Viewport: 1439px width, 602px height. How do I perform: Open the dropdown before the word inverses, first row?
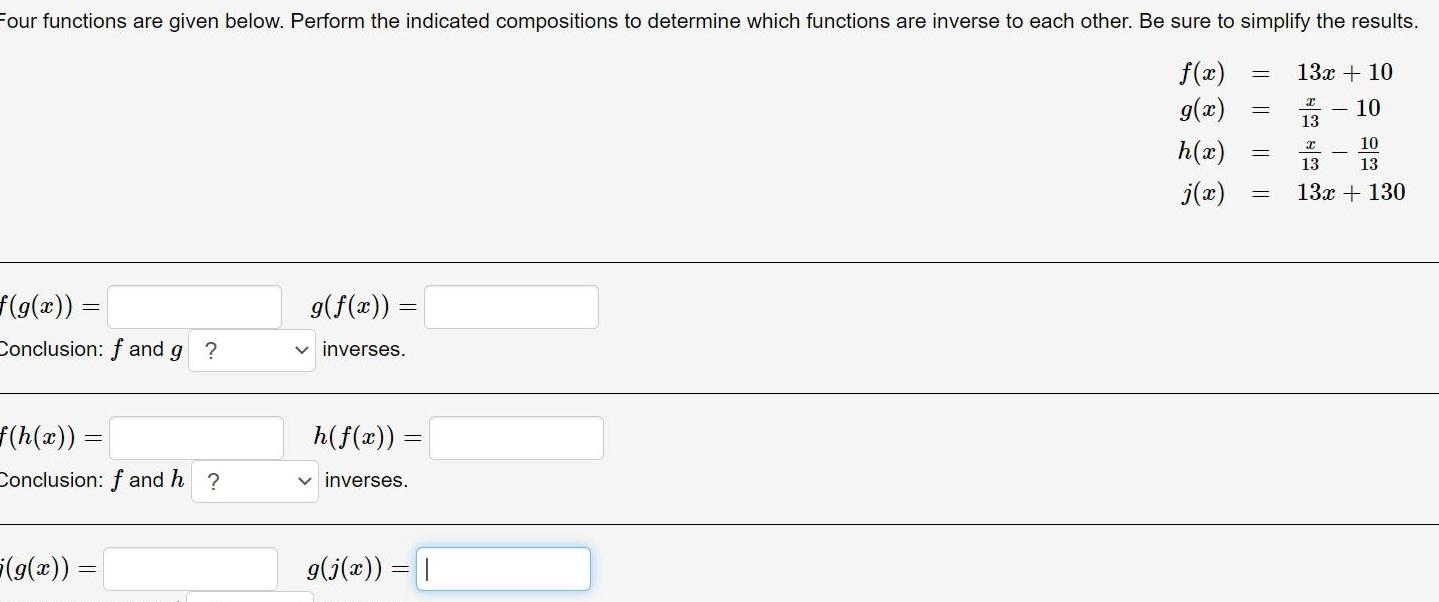[x=251, y=349]
